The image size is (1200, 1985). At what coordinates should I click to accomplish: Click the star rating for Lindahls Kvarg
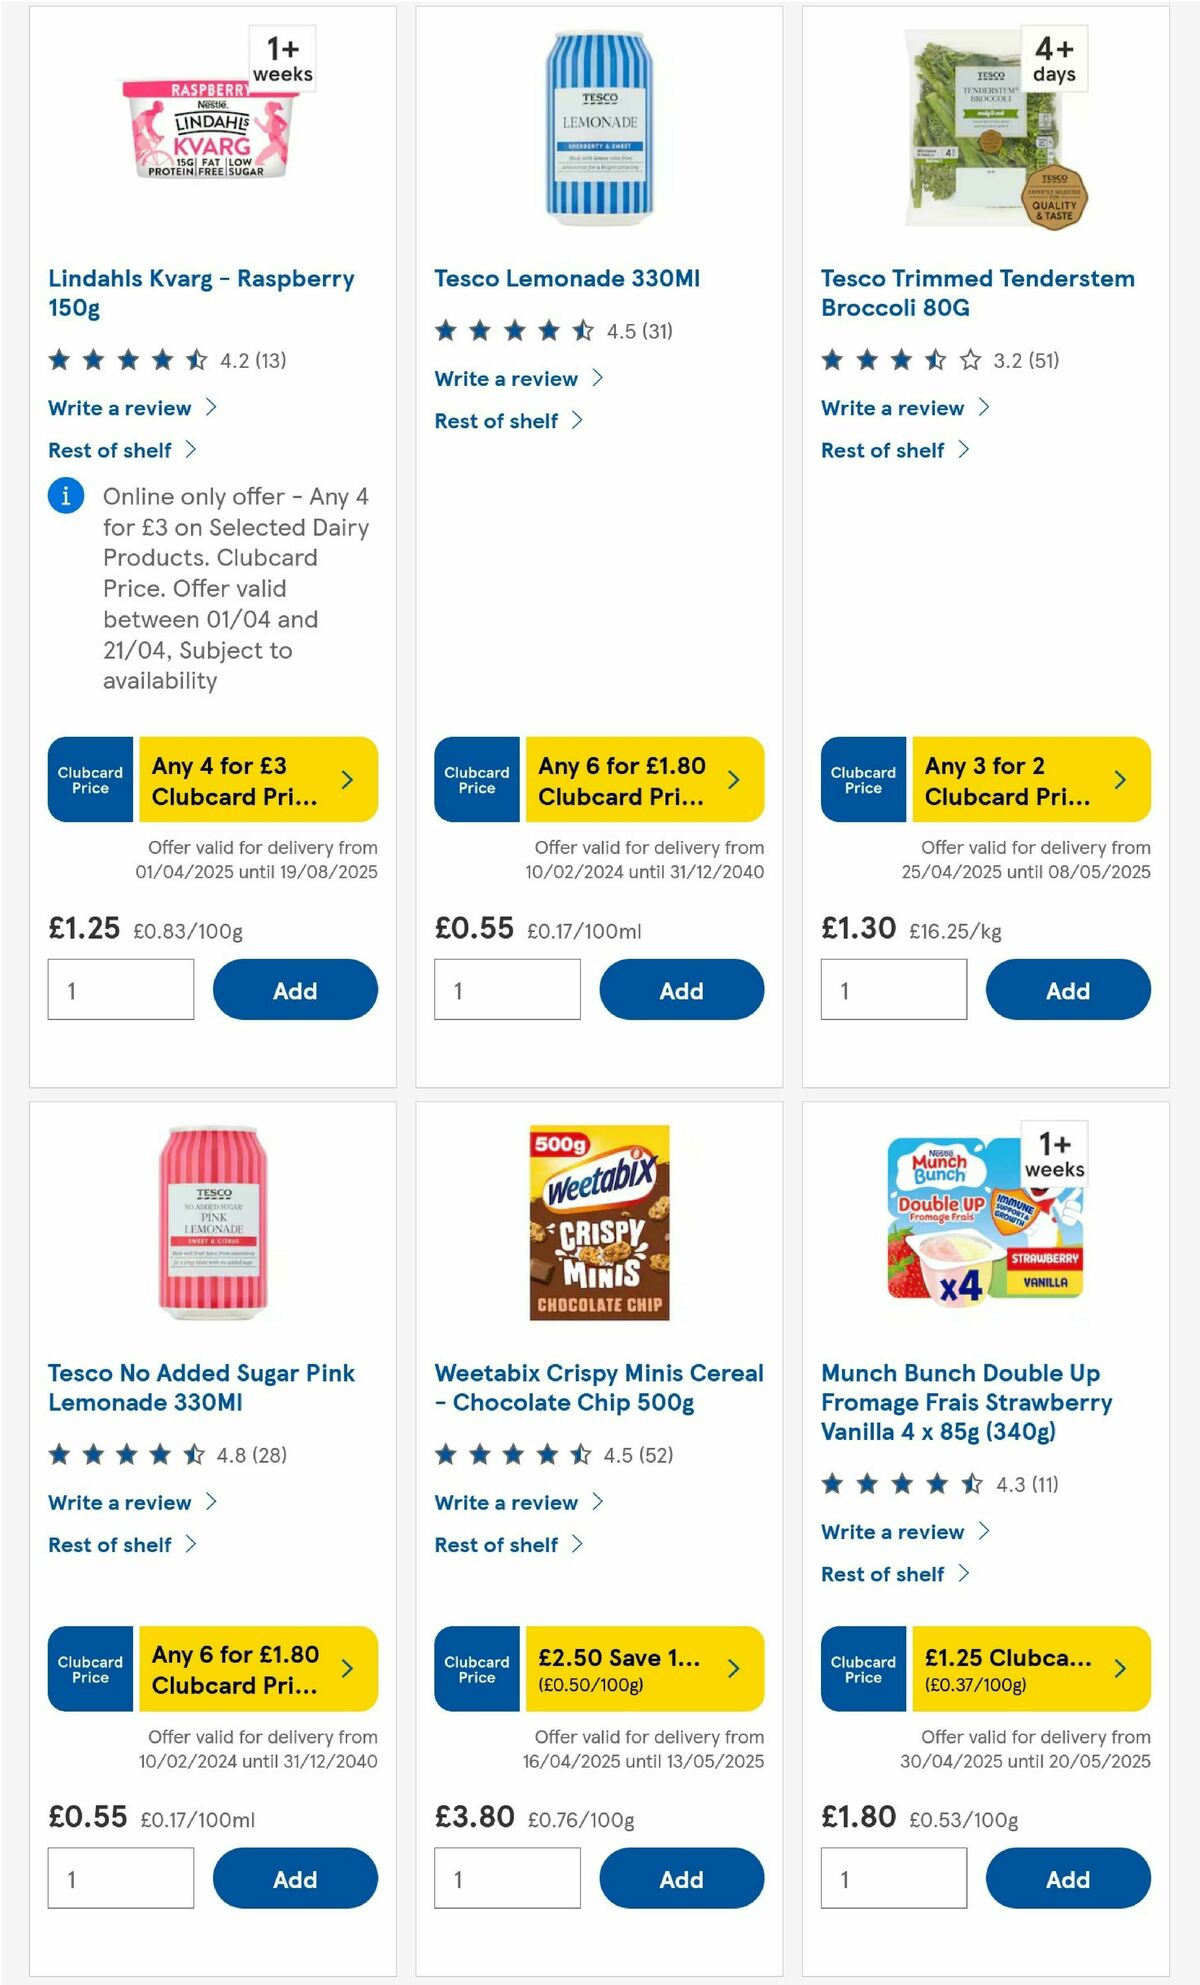124,359
